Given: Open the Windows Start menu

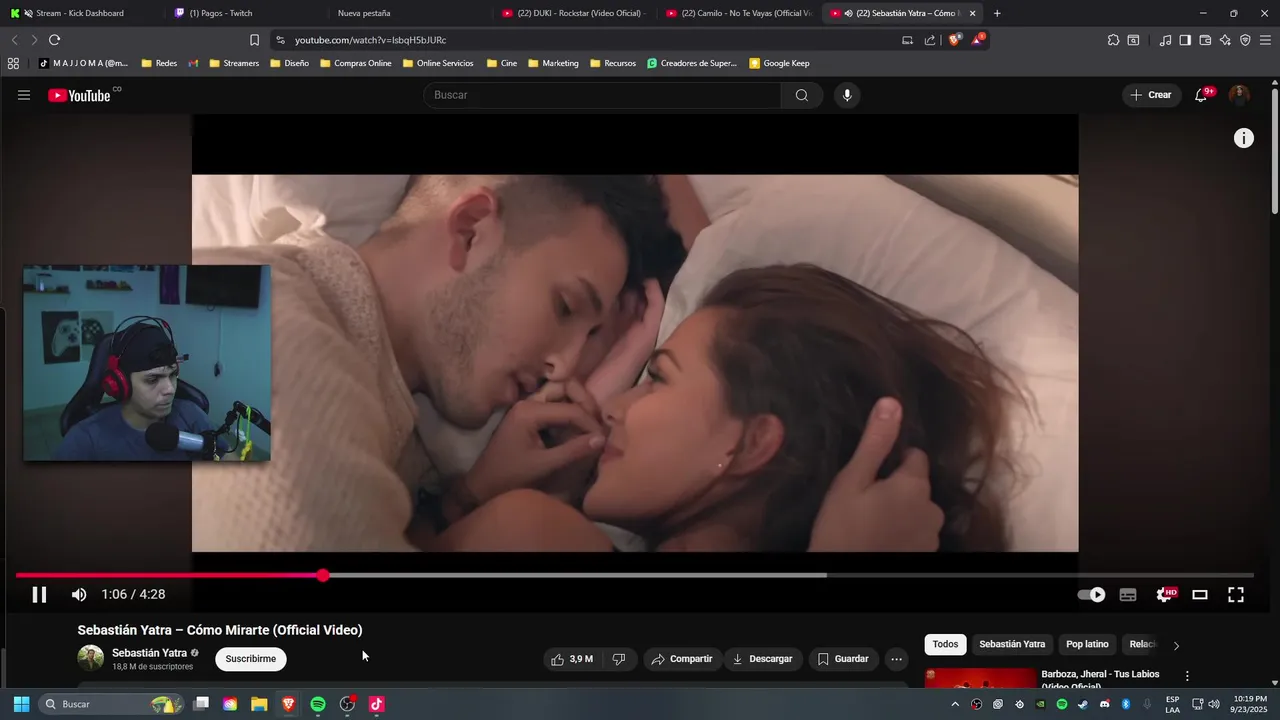Looking at the screenshot, I should 21,704.
